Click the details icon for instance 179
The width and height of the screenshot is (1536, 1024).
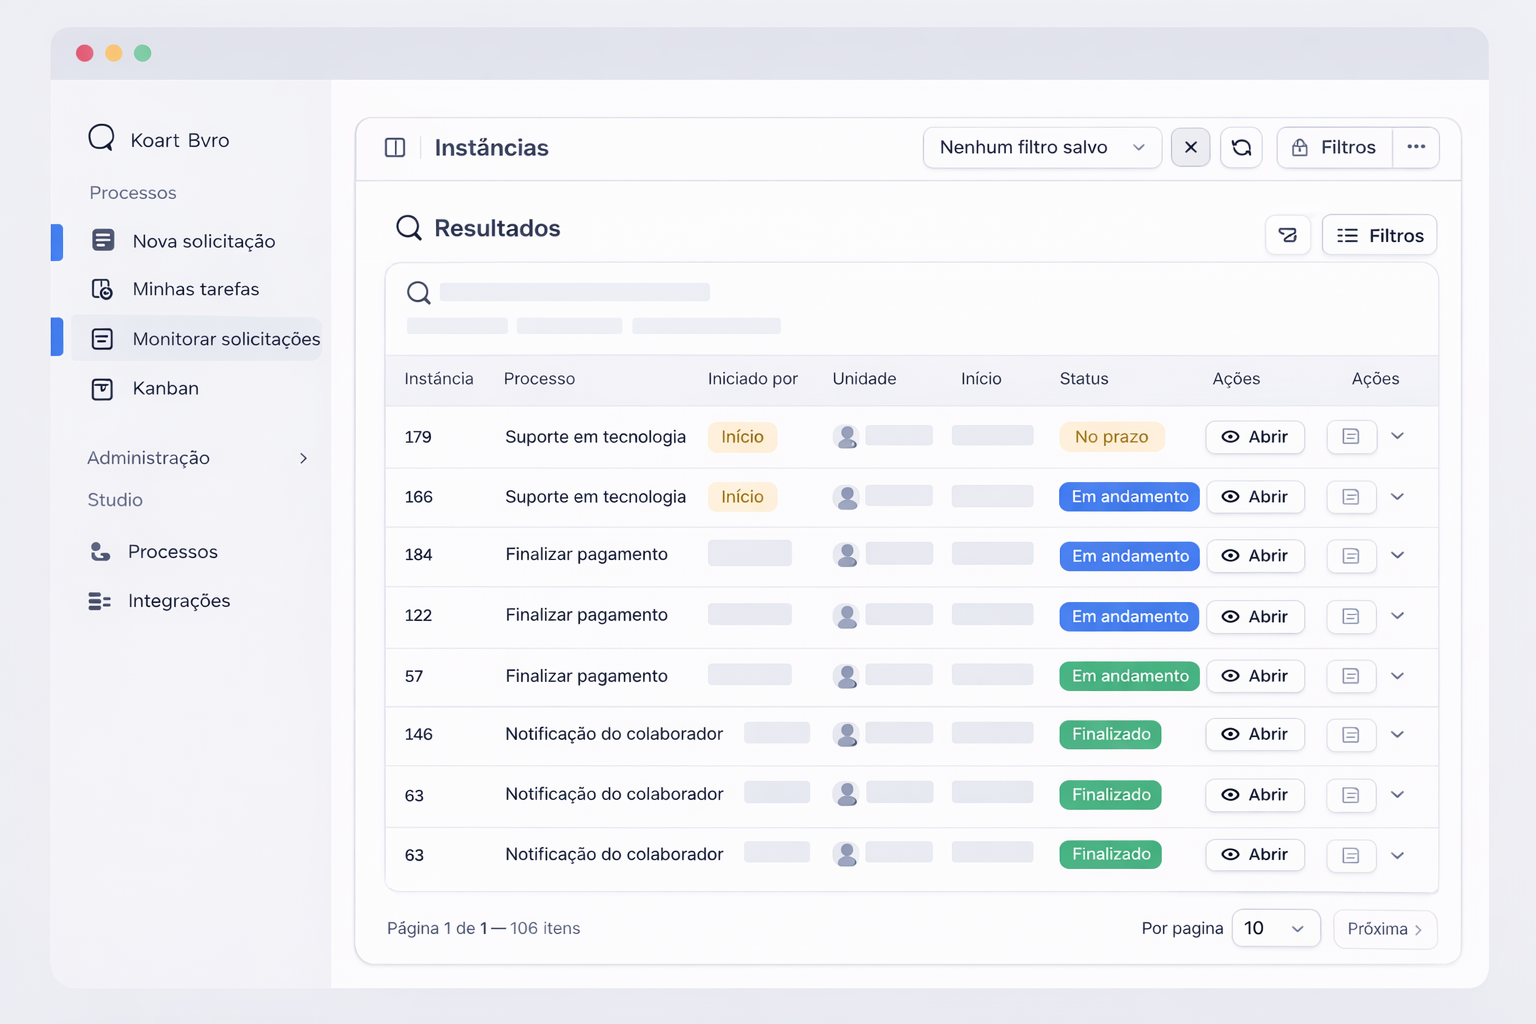point(1350,437)
